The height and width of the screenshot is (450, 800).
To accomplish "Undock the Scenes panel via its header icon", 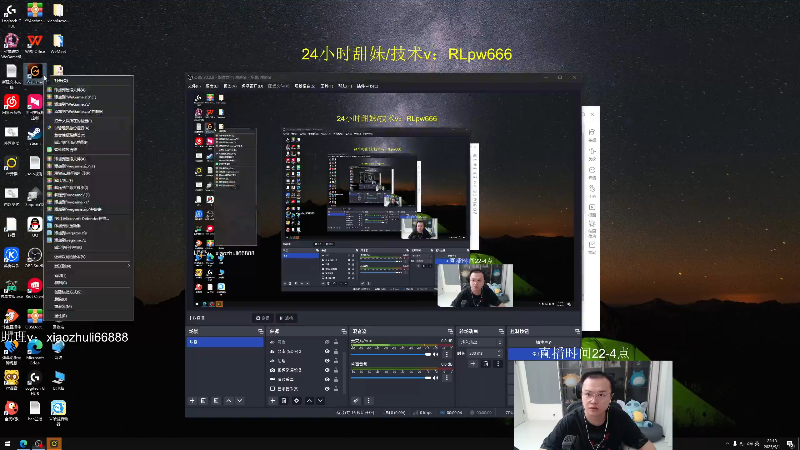I will [261, 331].
